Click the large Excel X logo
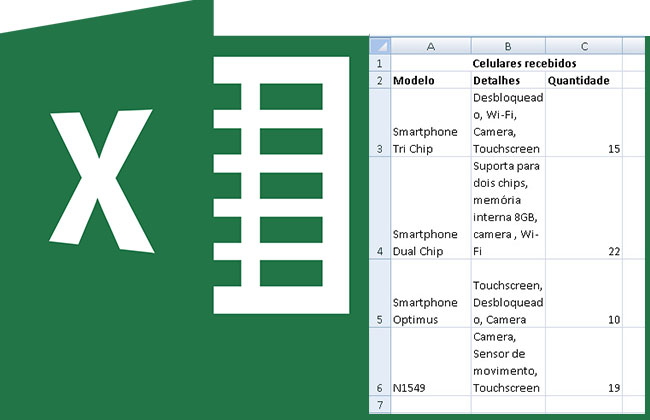Image resolution: width=650 pixels, height=420 pixels. [102, 181]
